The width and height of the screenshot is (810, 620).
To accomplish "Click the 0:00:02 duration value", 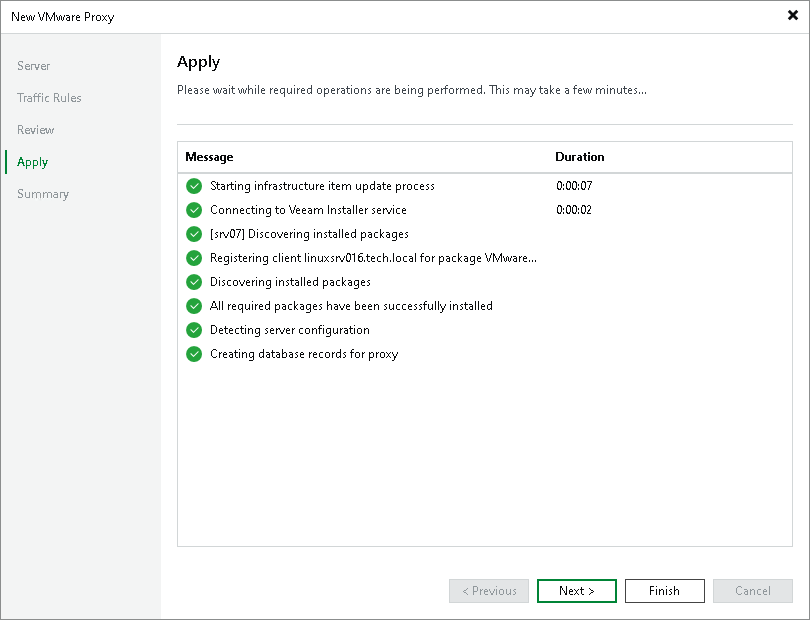I will tap(574, 210).
